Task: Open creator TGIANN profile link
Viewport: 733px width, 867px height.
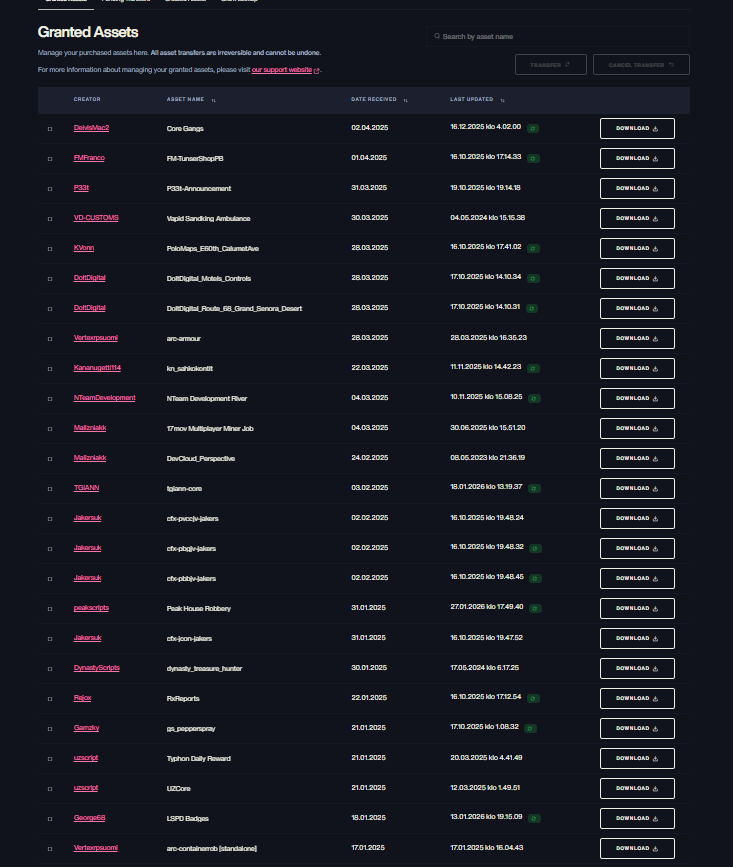Action: [86, 488]
